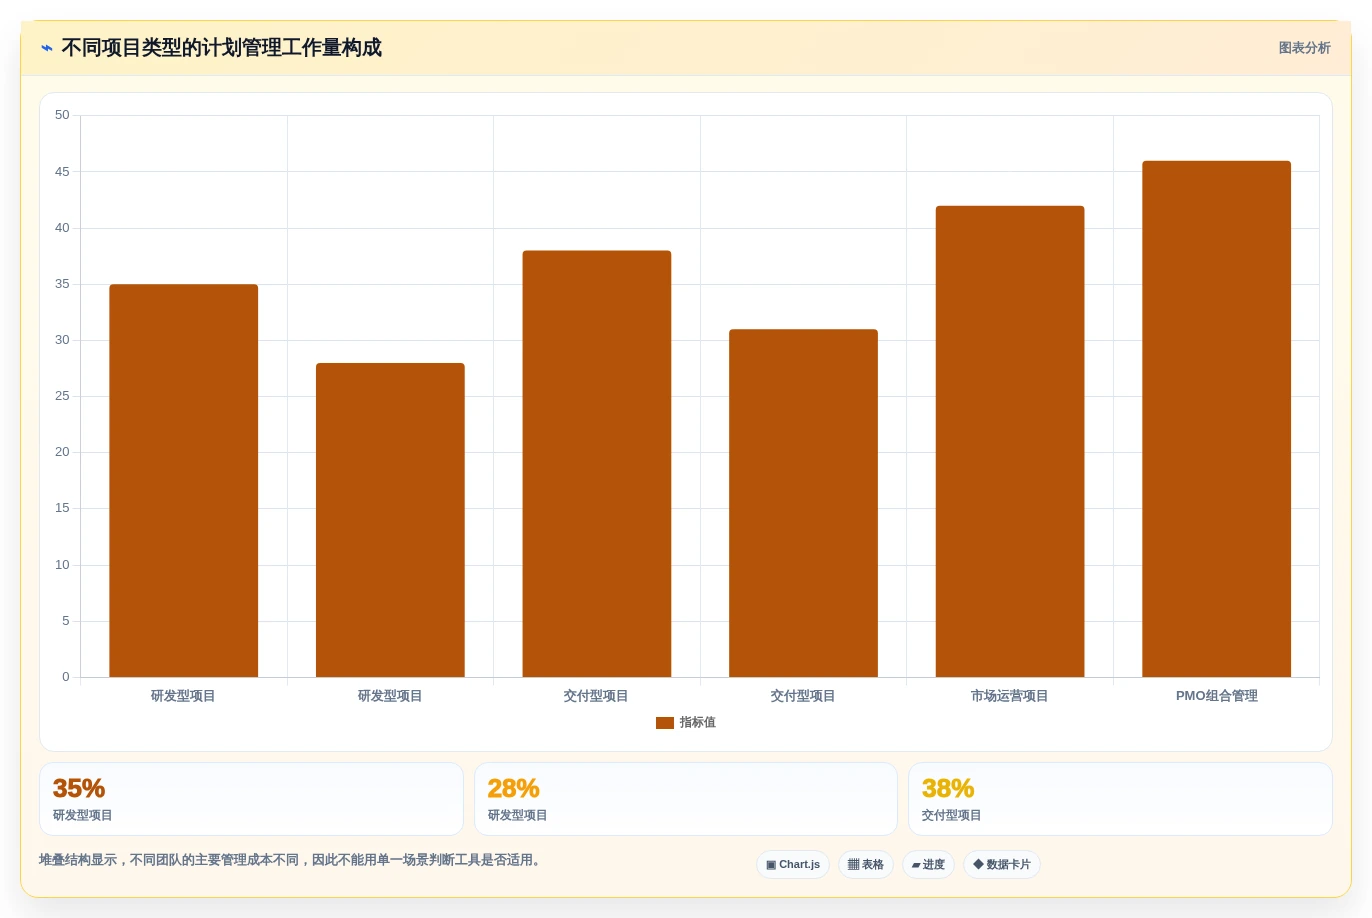Click the 35% 研发型项目 data card
This screenshot has height=918, width=1372.
(x=251, y=799)
